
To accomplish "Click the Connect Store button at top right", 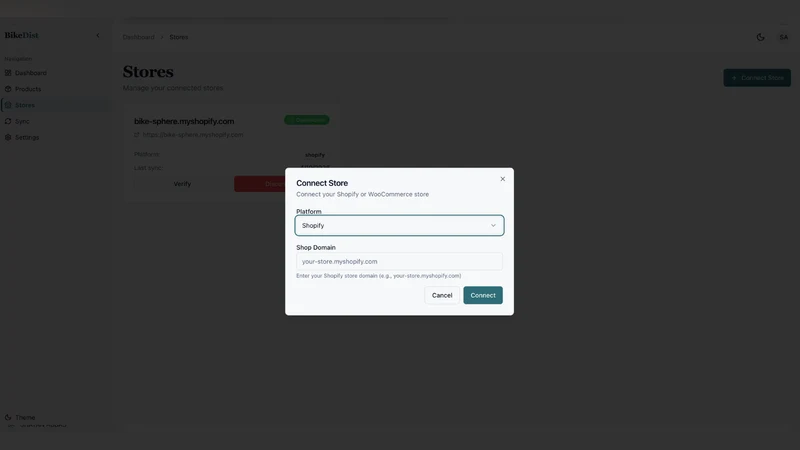I will (x=757, y=78).
